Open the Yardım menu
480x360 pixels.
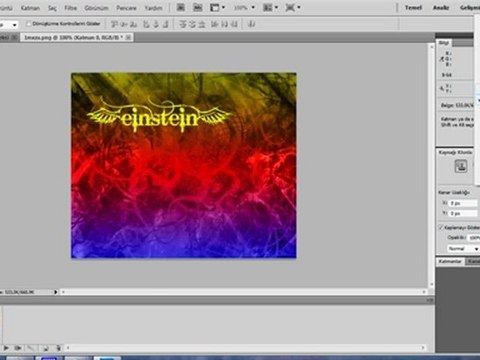[153, 8]
